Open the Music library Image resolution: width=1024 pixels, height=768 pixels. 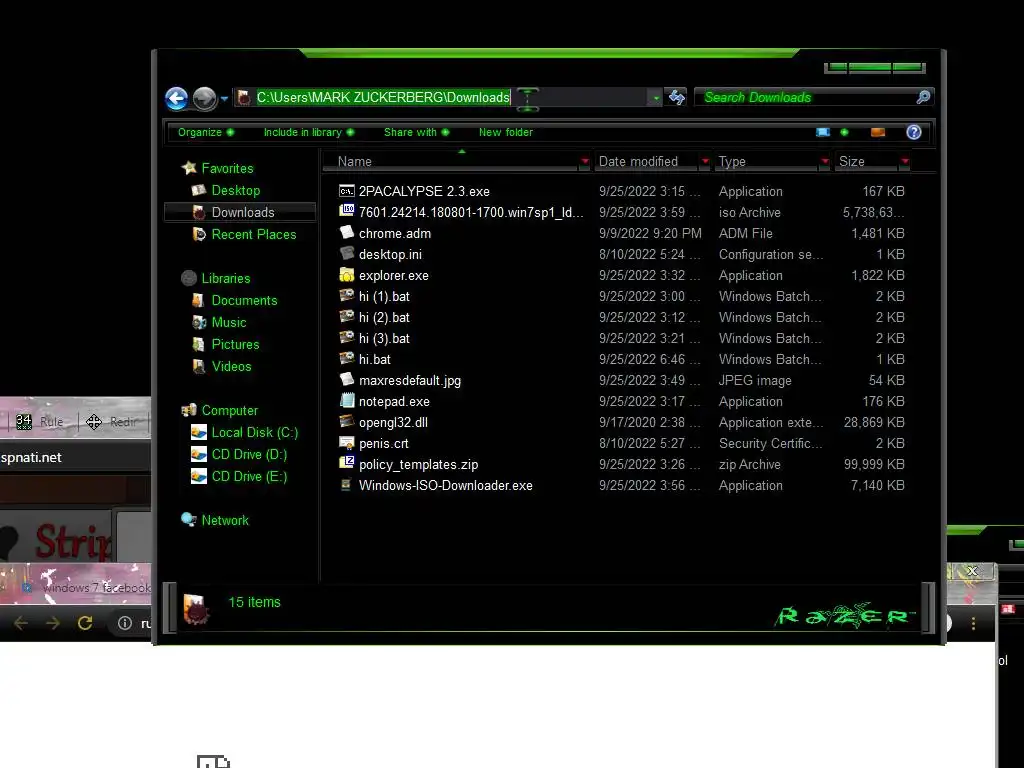click(x=229, y=323)
